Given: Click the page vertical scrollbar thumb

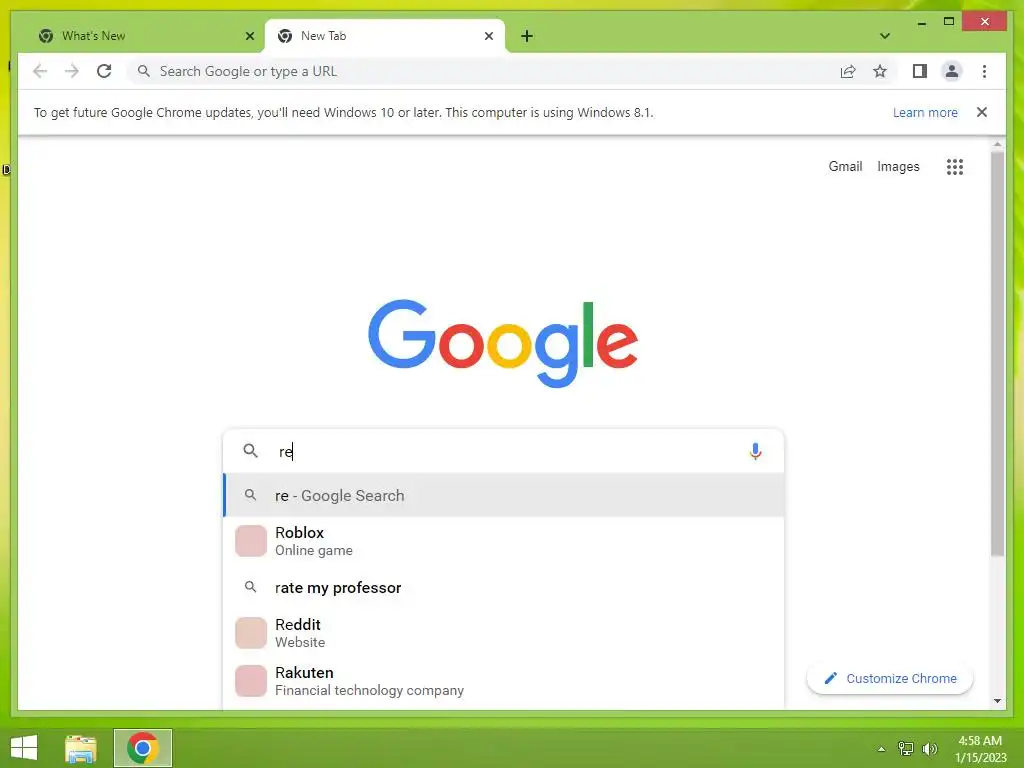Looking at the screenshot, I should tap(997, 353).
